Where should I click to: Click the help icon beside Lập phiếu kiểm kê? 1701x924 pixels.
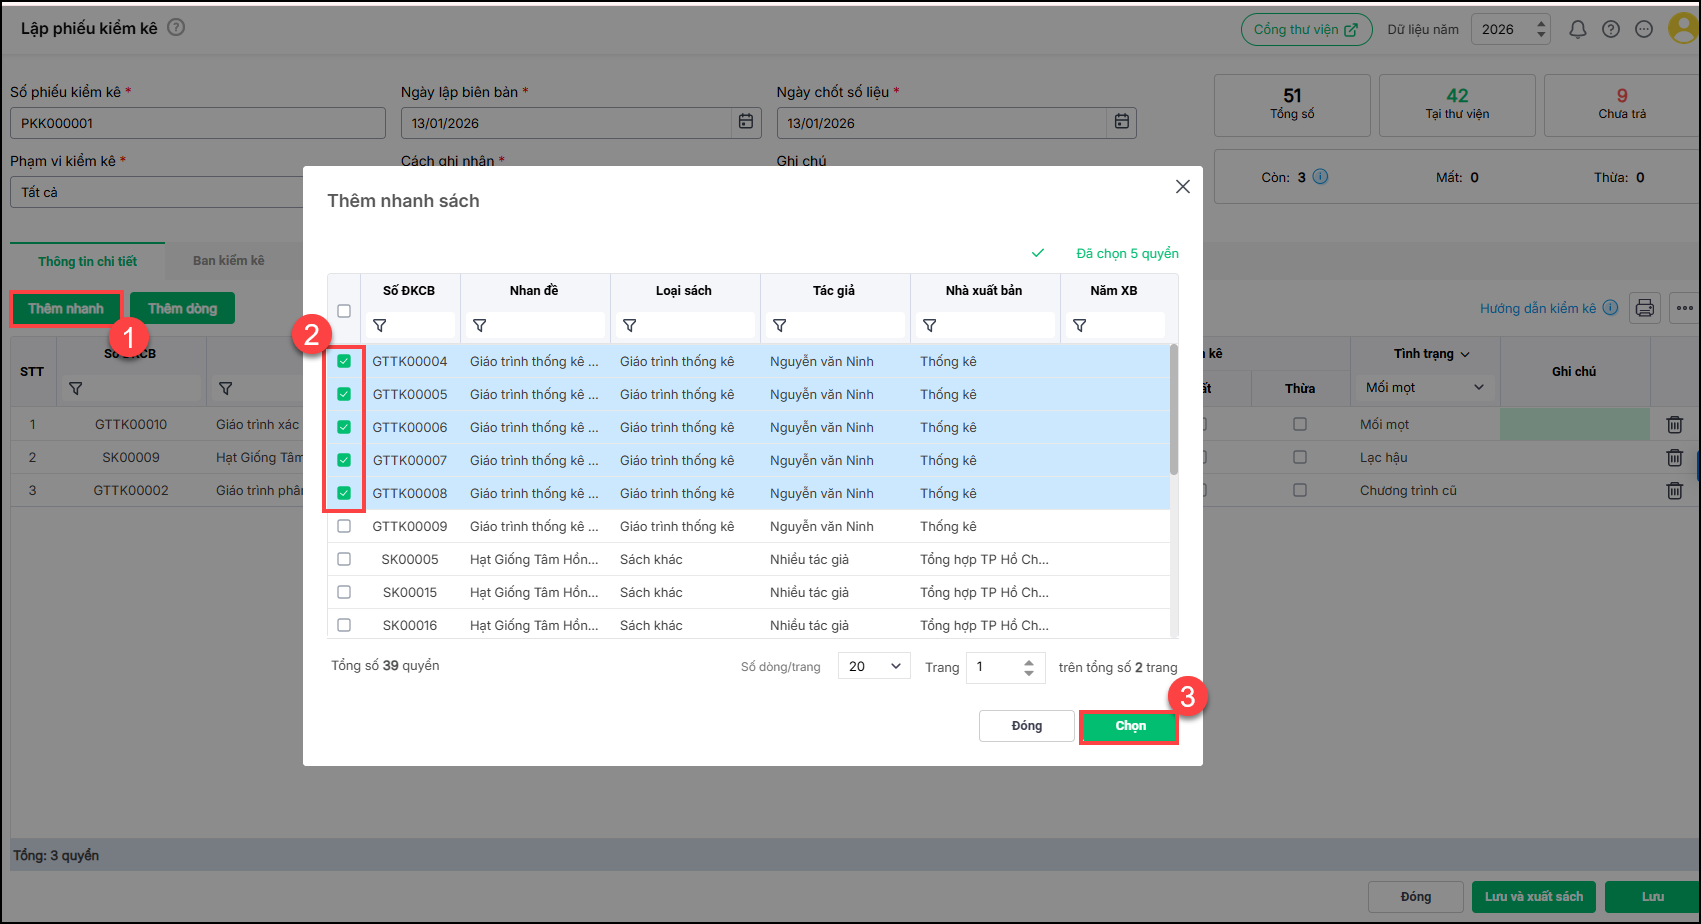click(x=176, y=28)
